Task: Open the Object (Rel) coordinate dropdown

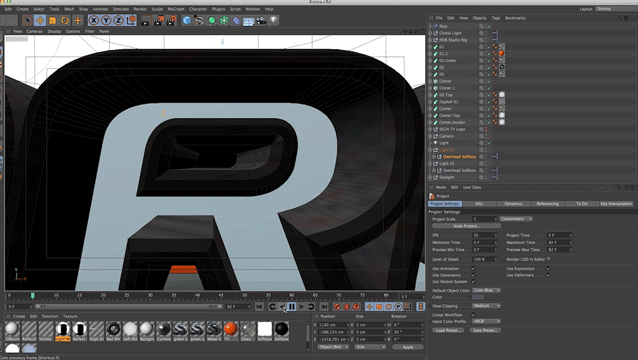Action: tap(333, 347)
